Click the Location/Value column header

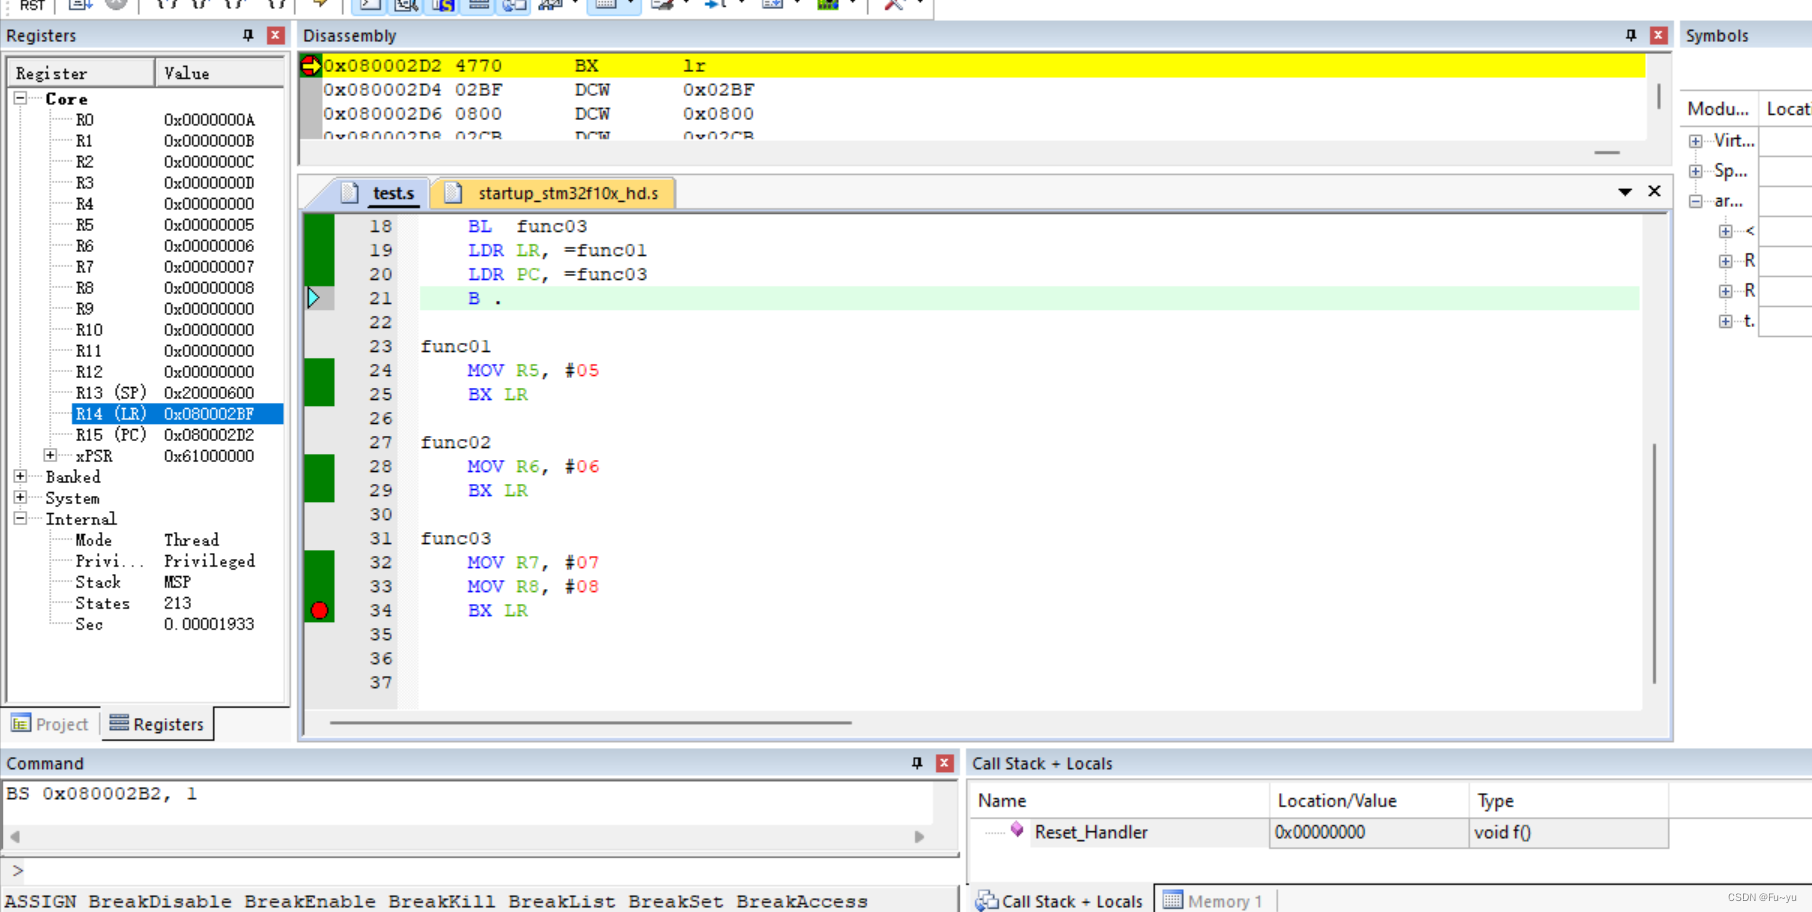(x=1369, y=801)
